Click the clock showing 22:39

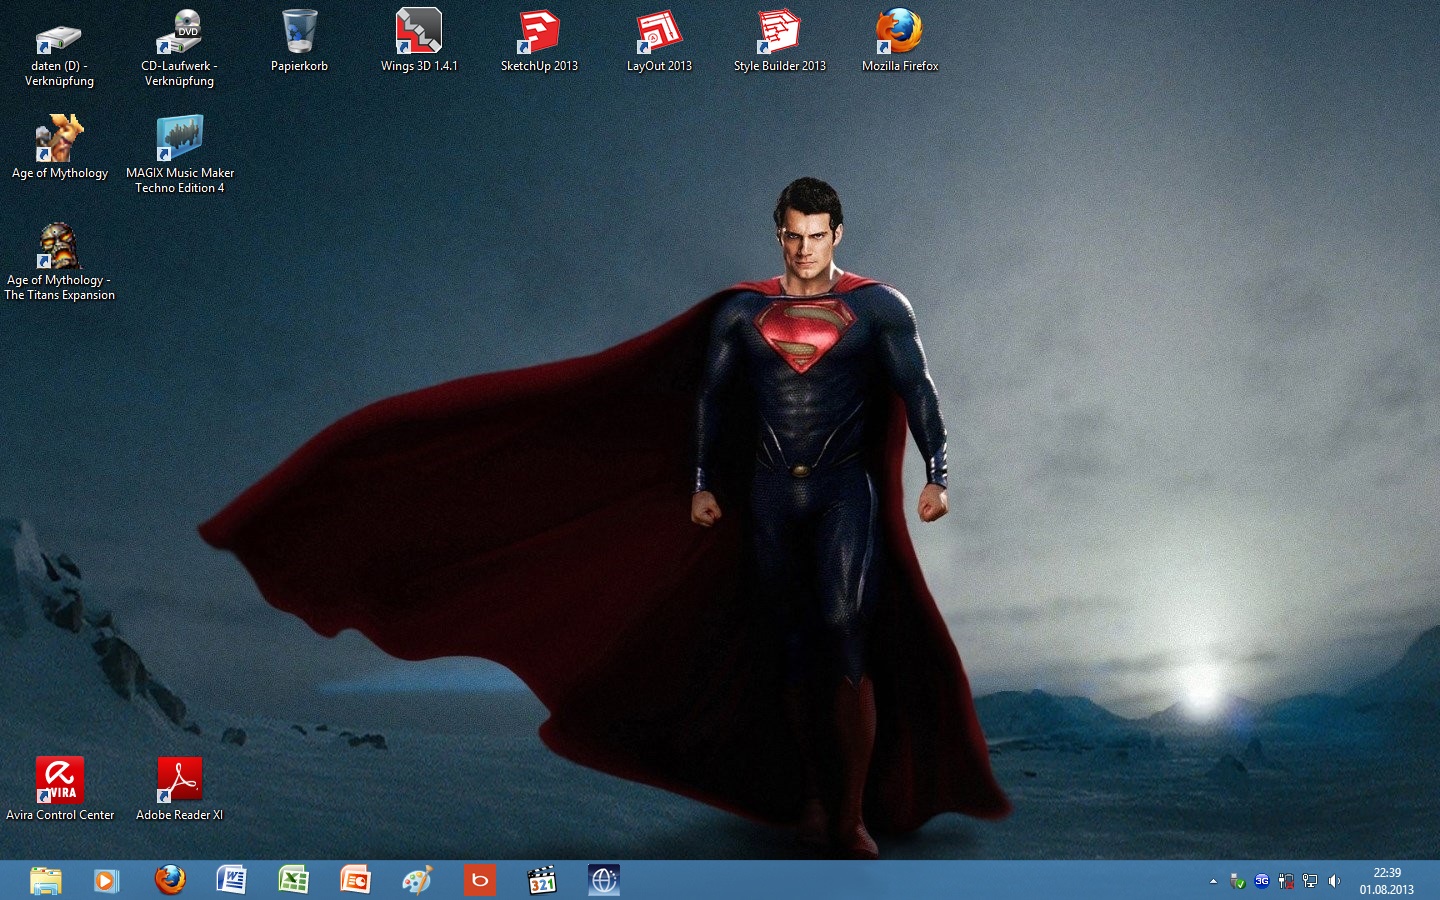tap(1386, 880)
